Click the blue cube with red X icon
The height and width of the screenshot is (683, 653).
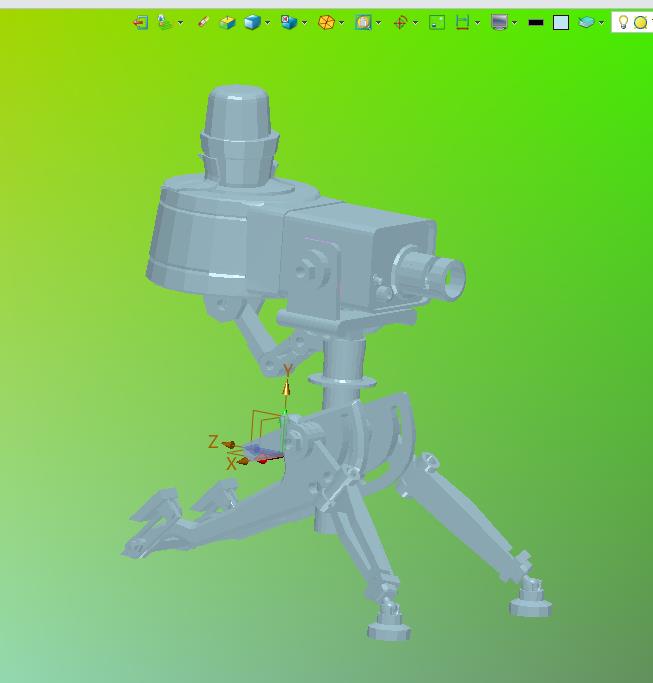click(289, 22)
